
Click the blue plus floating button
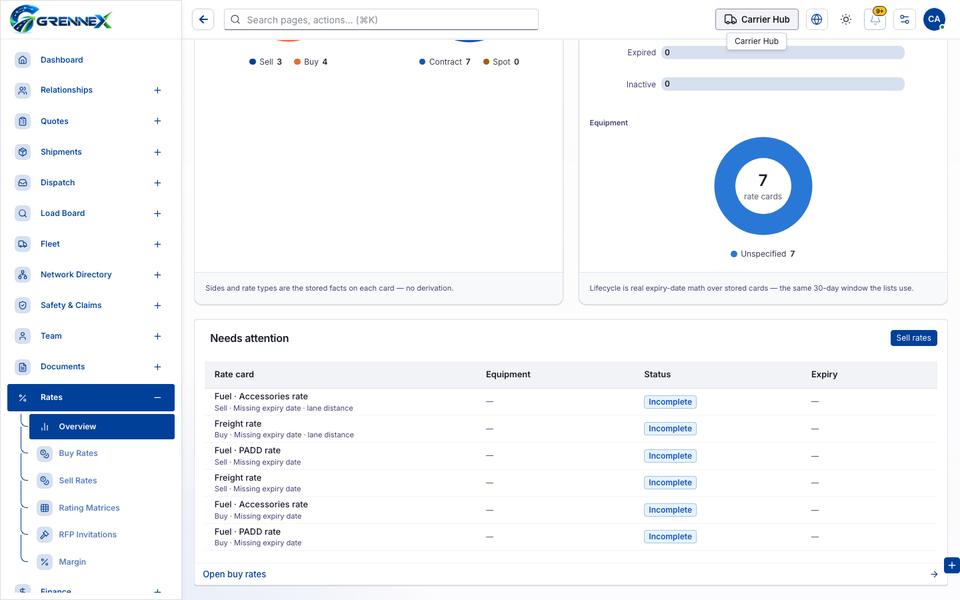(951, 566)
